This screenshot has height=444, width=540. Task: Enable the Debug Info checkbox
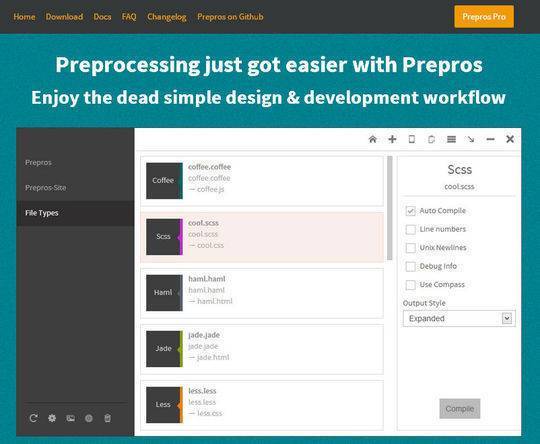[411, 266]
